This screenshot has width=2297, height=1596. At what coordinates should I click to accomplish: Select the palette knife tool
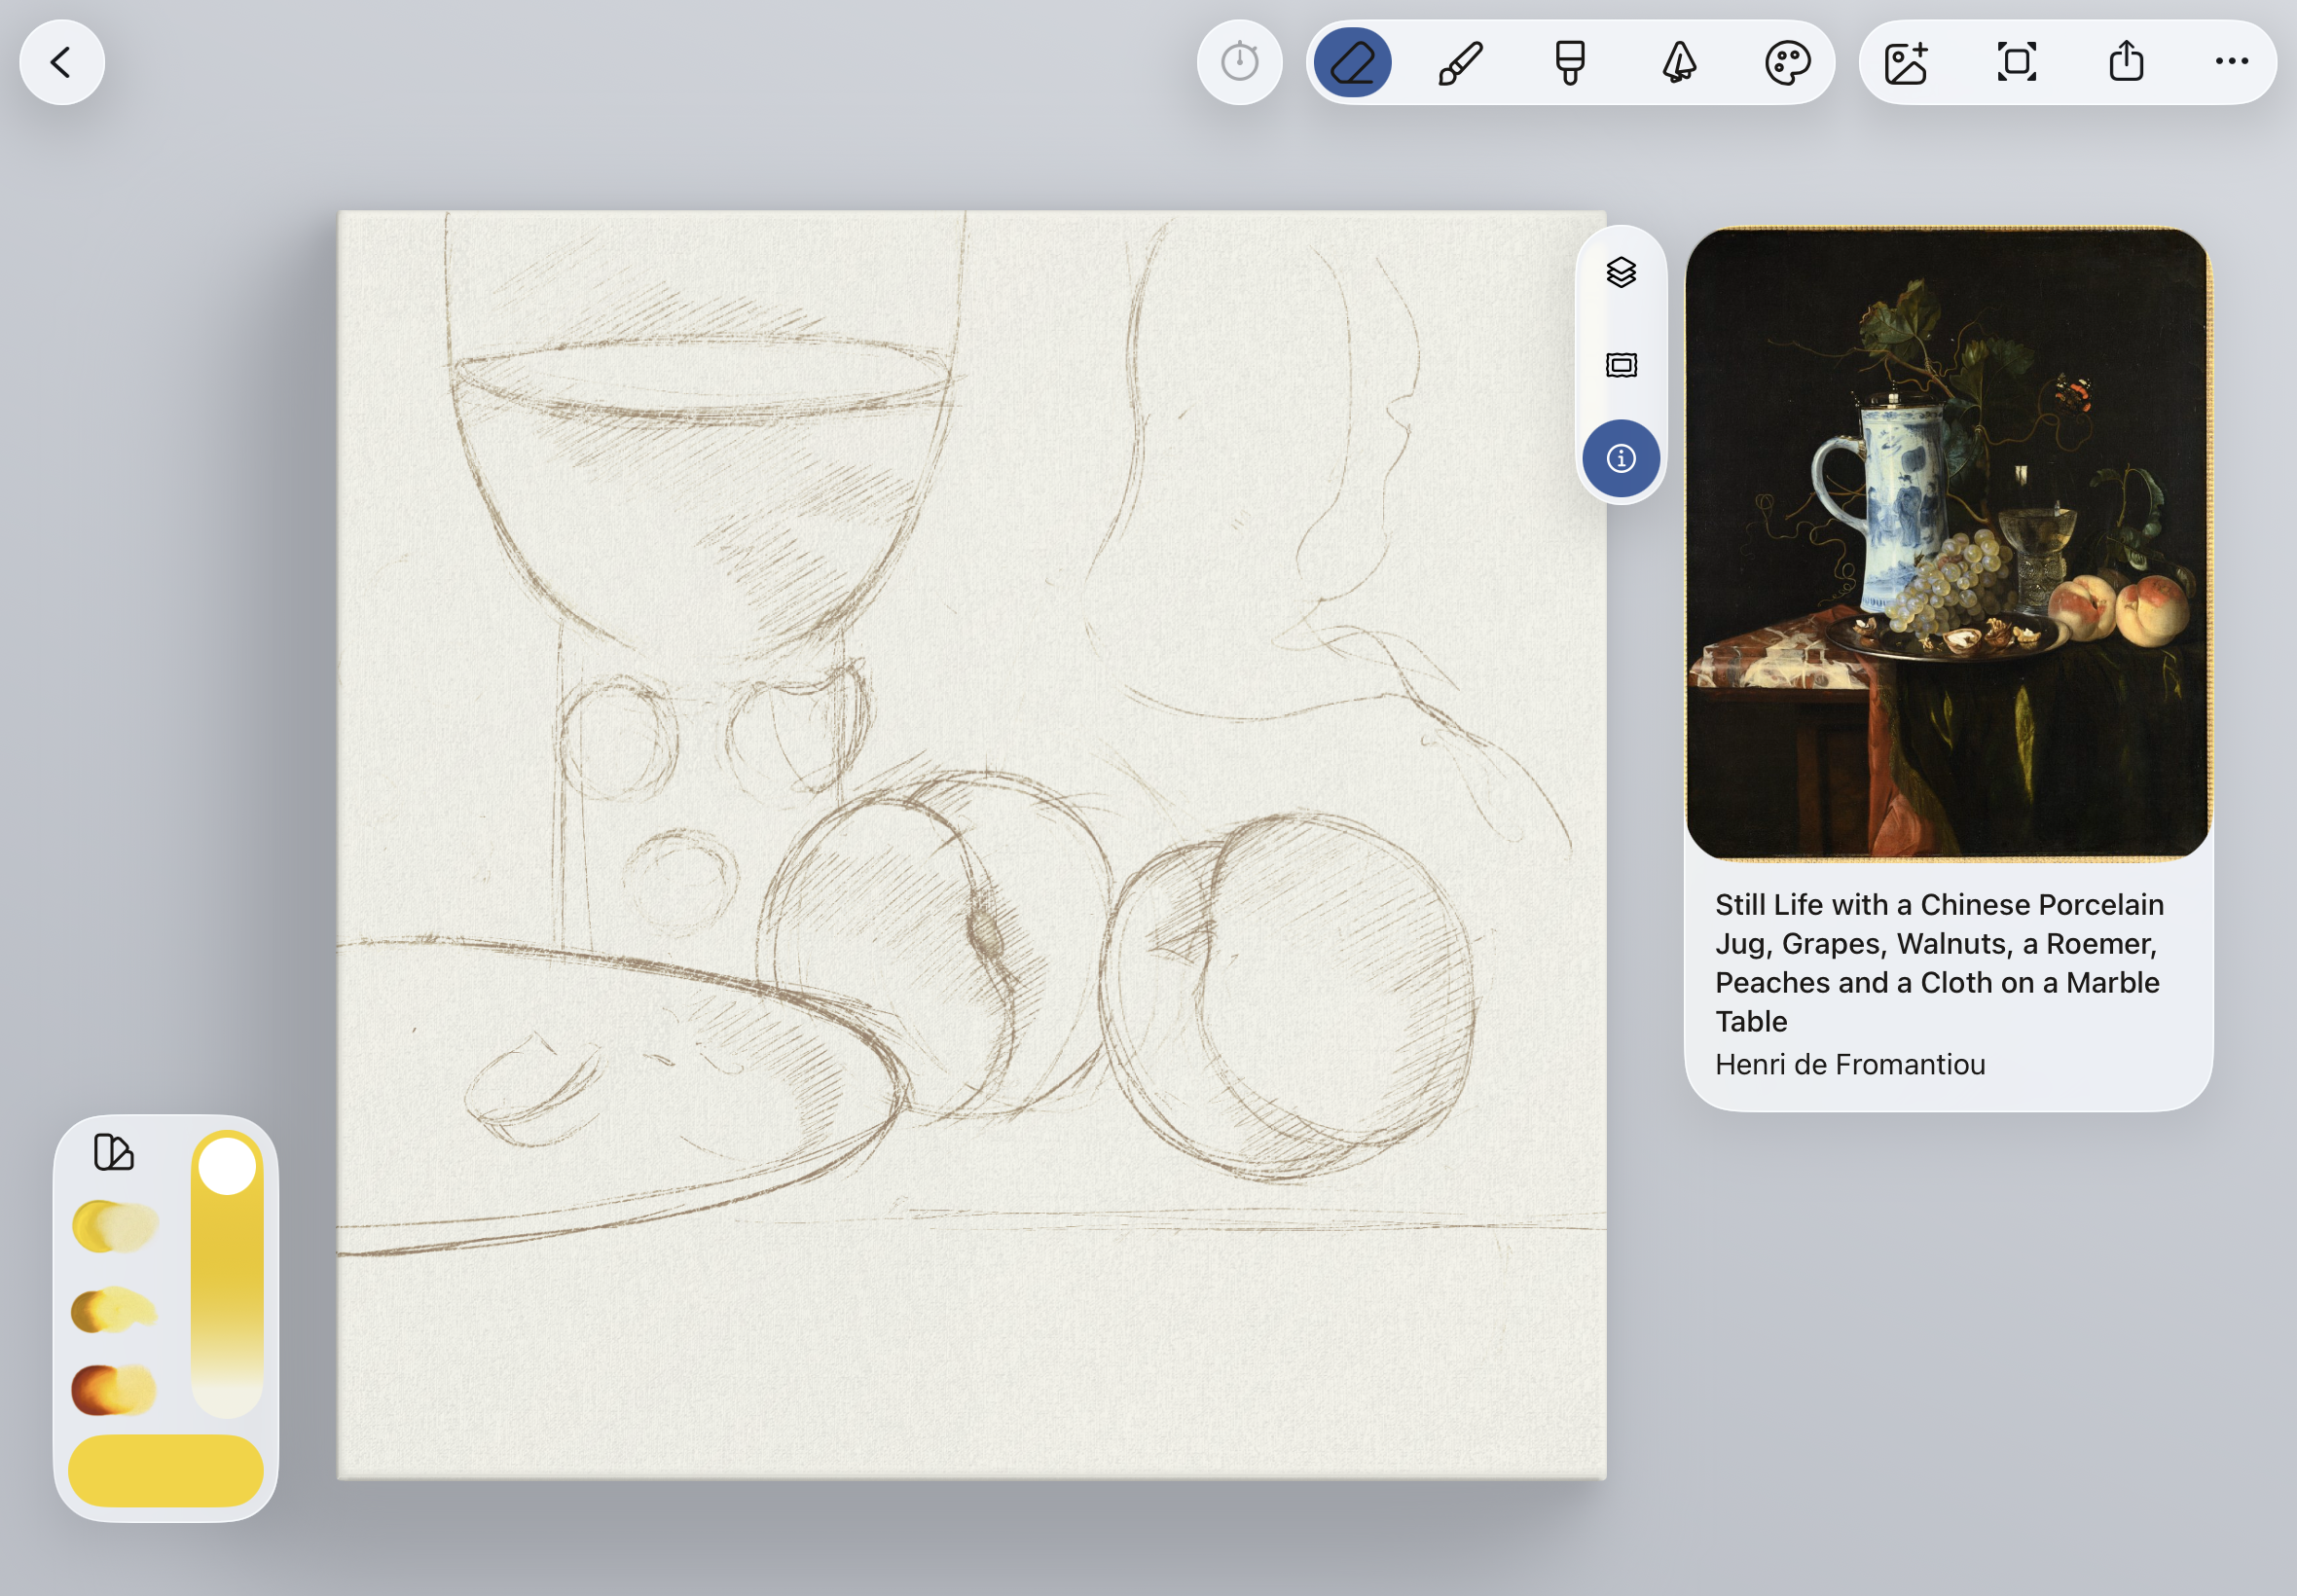(x=1679, y=62)
